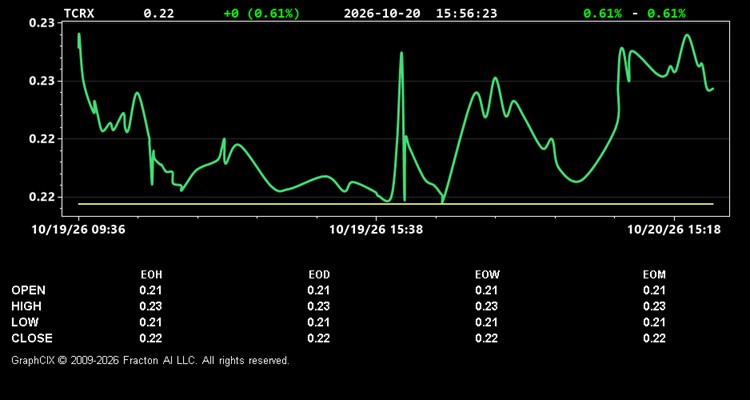750x400 pixels.
Task: Click the TCRX ticker symbol
Action: [x=79, y=13]
